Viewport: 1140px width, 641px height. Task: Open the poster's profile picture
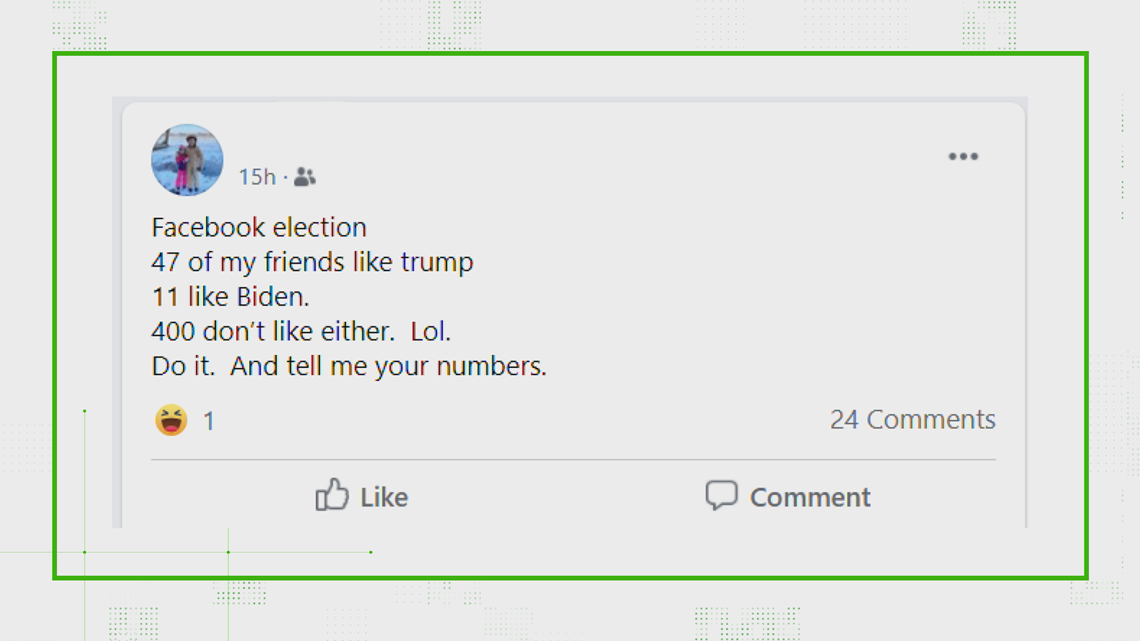pos(187,160)
